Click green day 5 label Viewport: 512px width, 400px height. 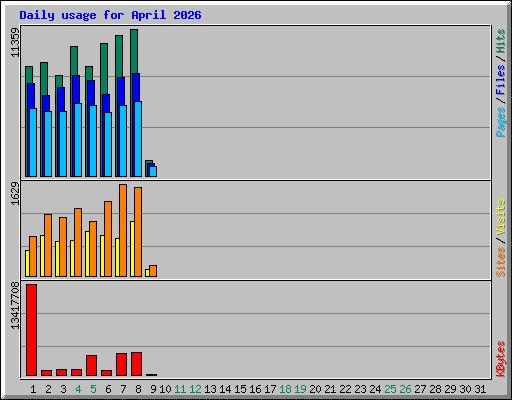click(x=93, y=389)
